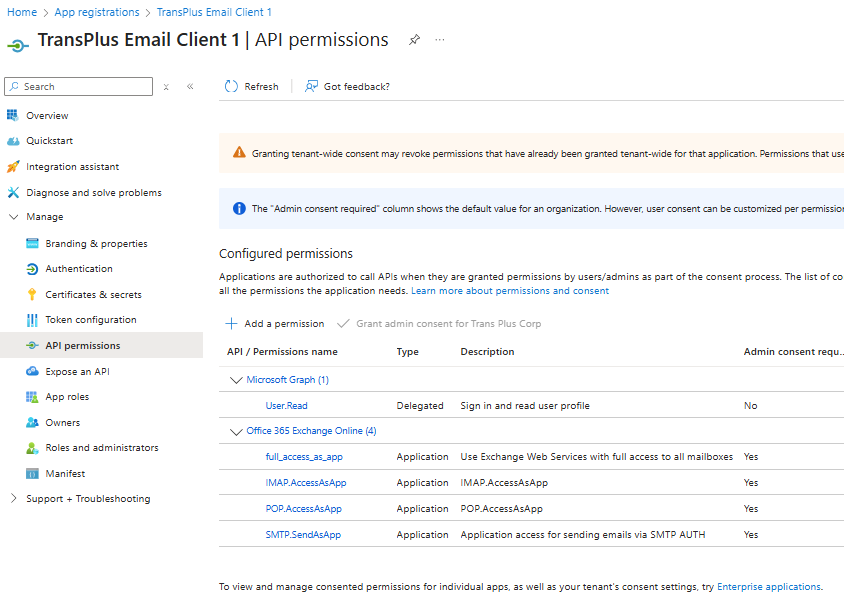Screen dimensions: 844x604
Task: Click the Diagnose and solve problems icon
Action: pos(13,192)
